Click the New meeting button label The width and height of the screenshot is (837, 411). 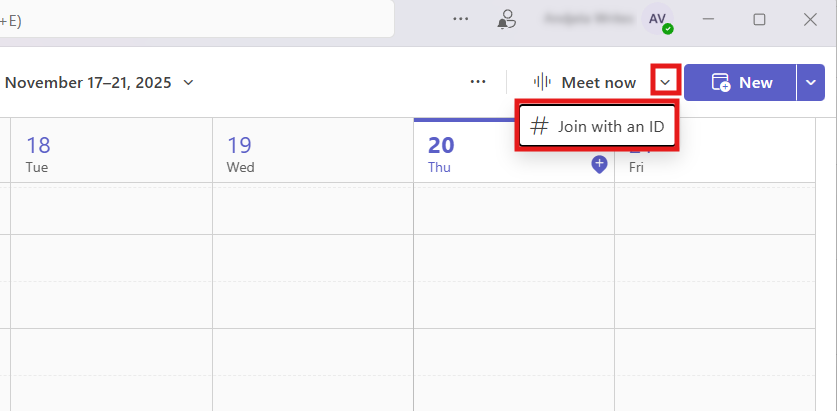755,82
